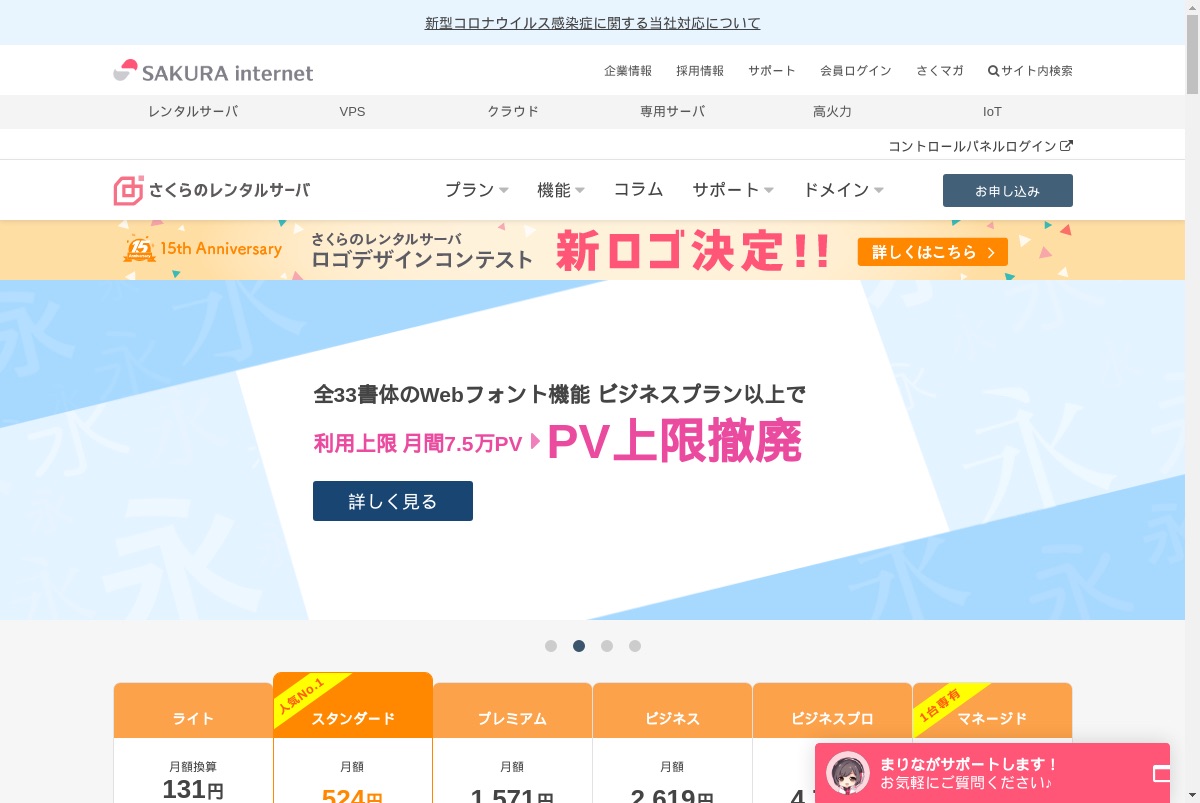Select the マネージド plan header

point(992,711)
